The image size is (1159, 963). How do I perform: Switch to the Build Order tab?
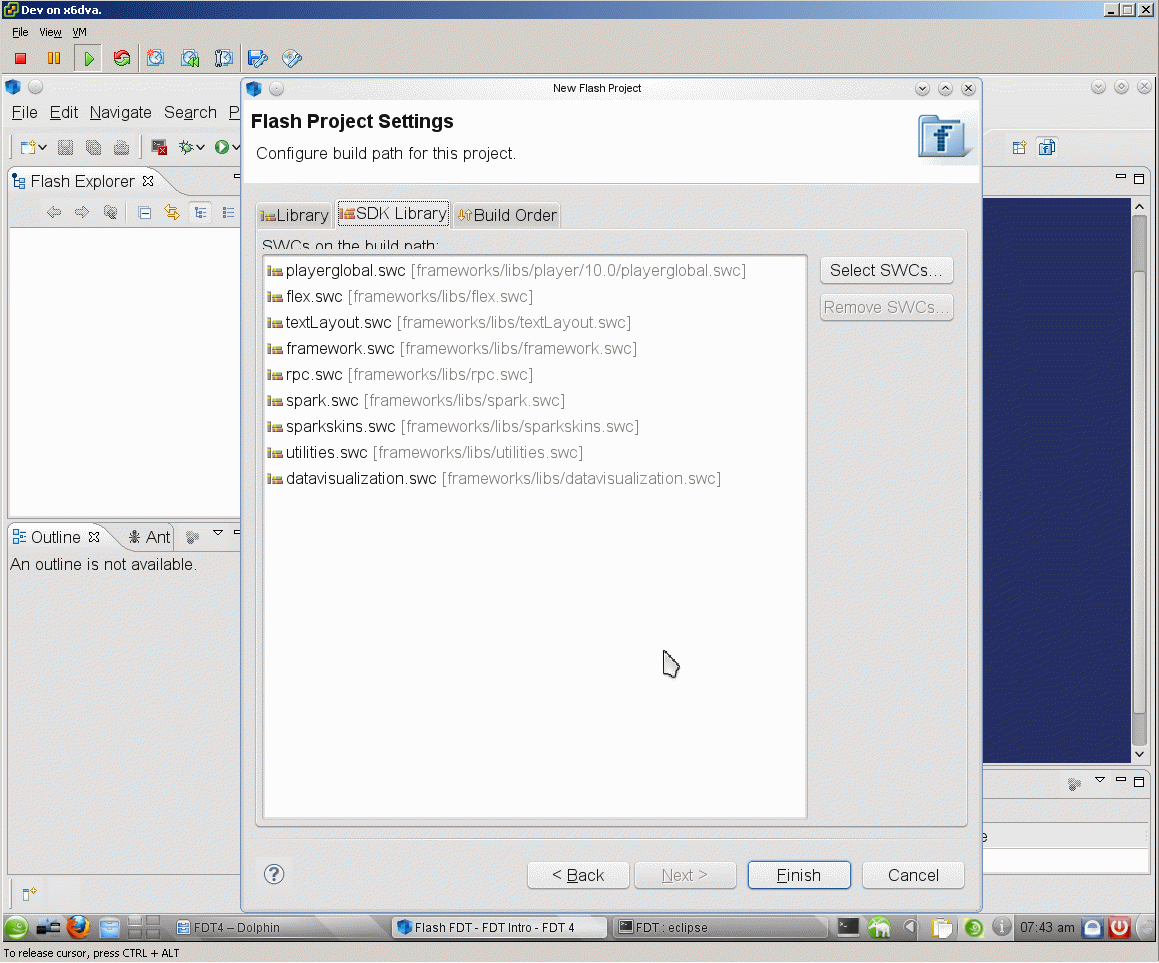pos(507,215)
